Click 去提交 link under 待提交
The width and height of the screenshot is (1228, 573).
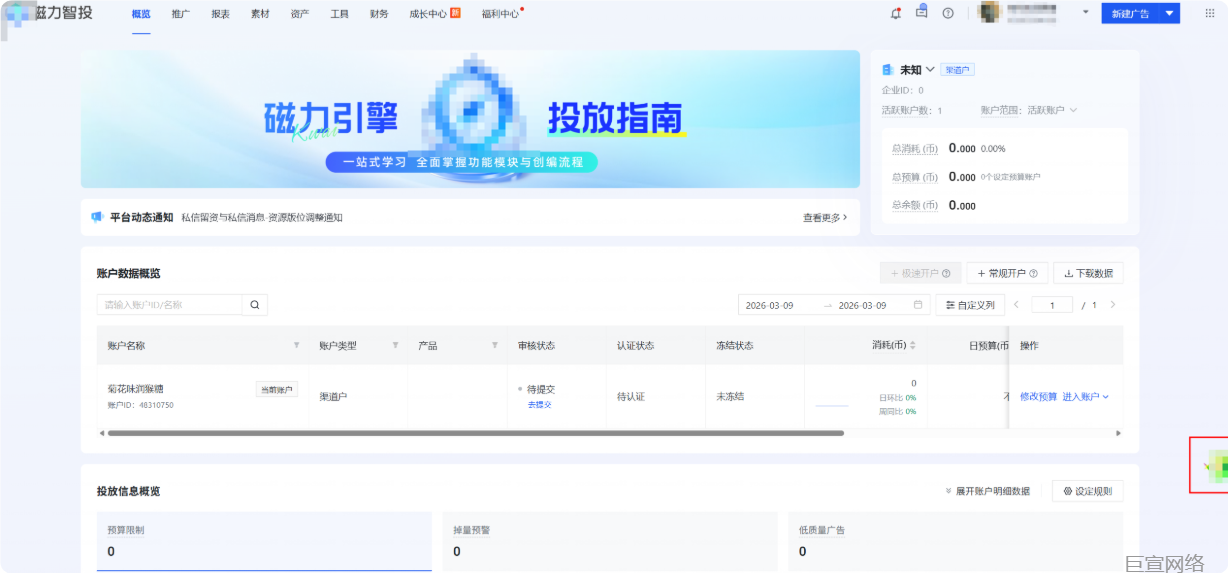pyautogui.click(x=540, y=405)
